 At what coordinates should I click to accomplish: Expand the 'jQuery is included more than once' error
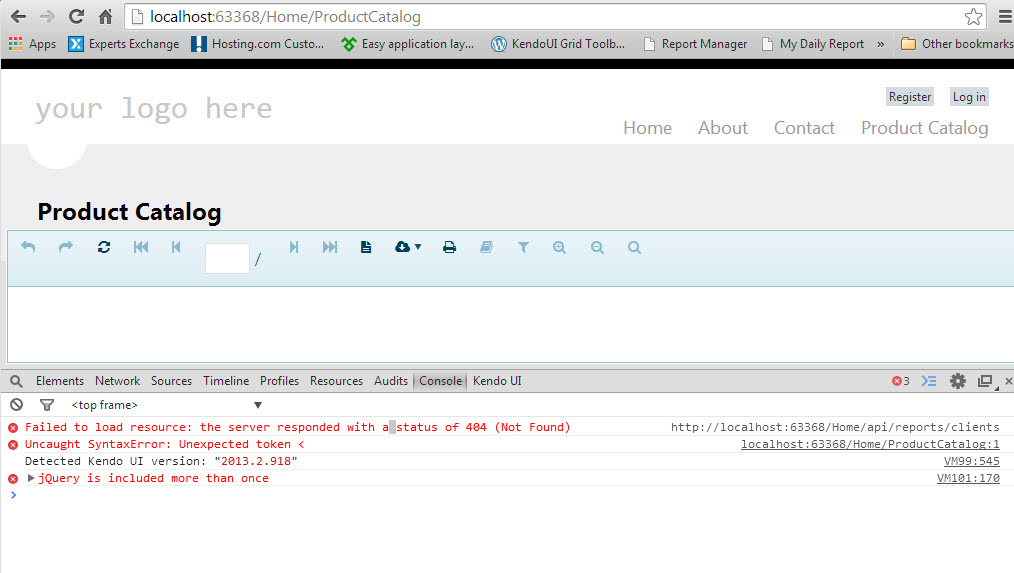point(30,478)
